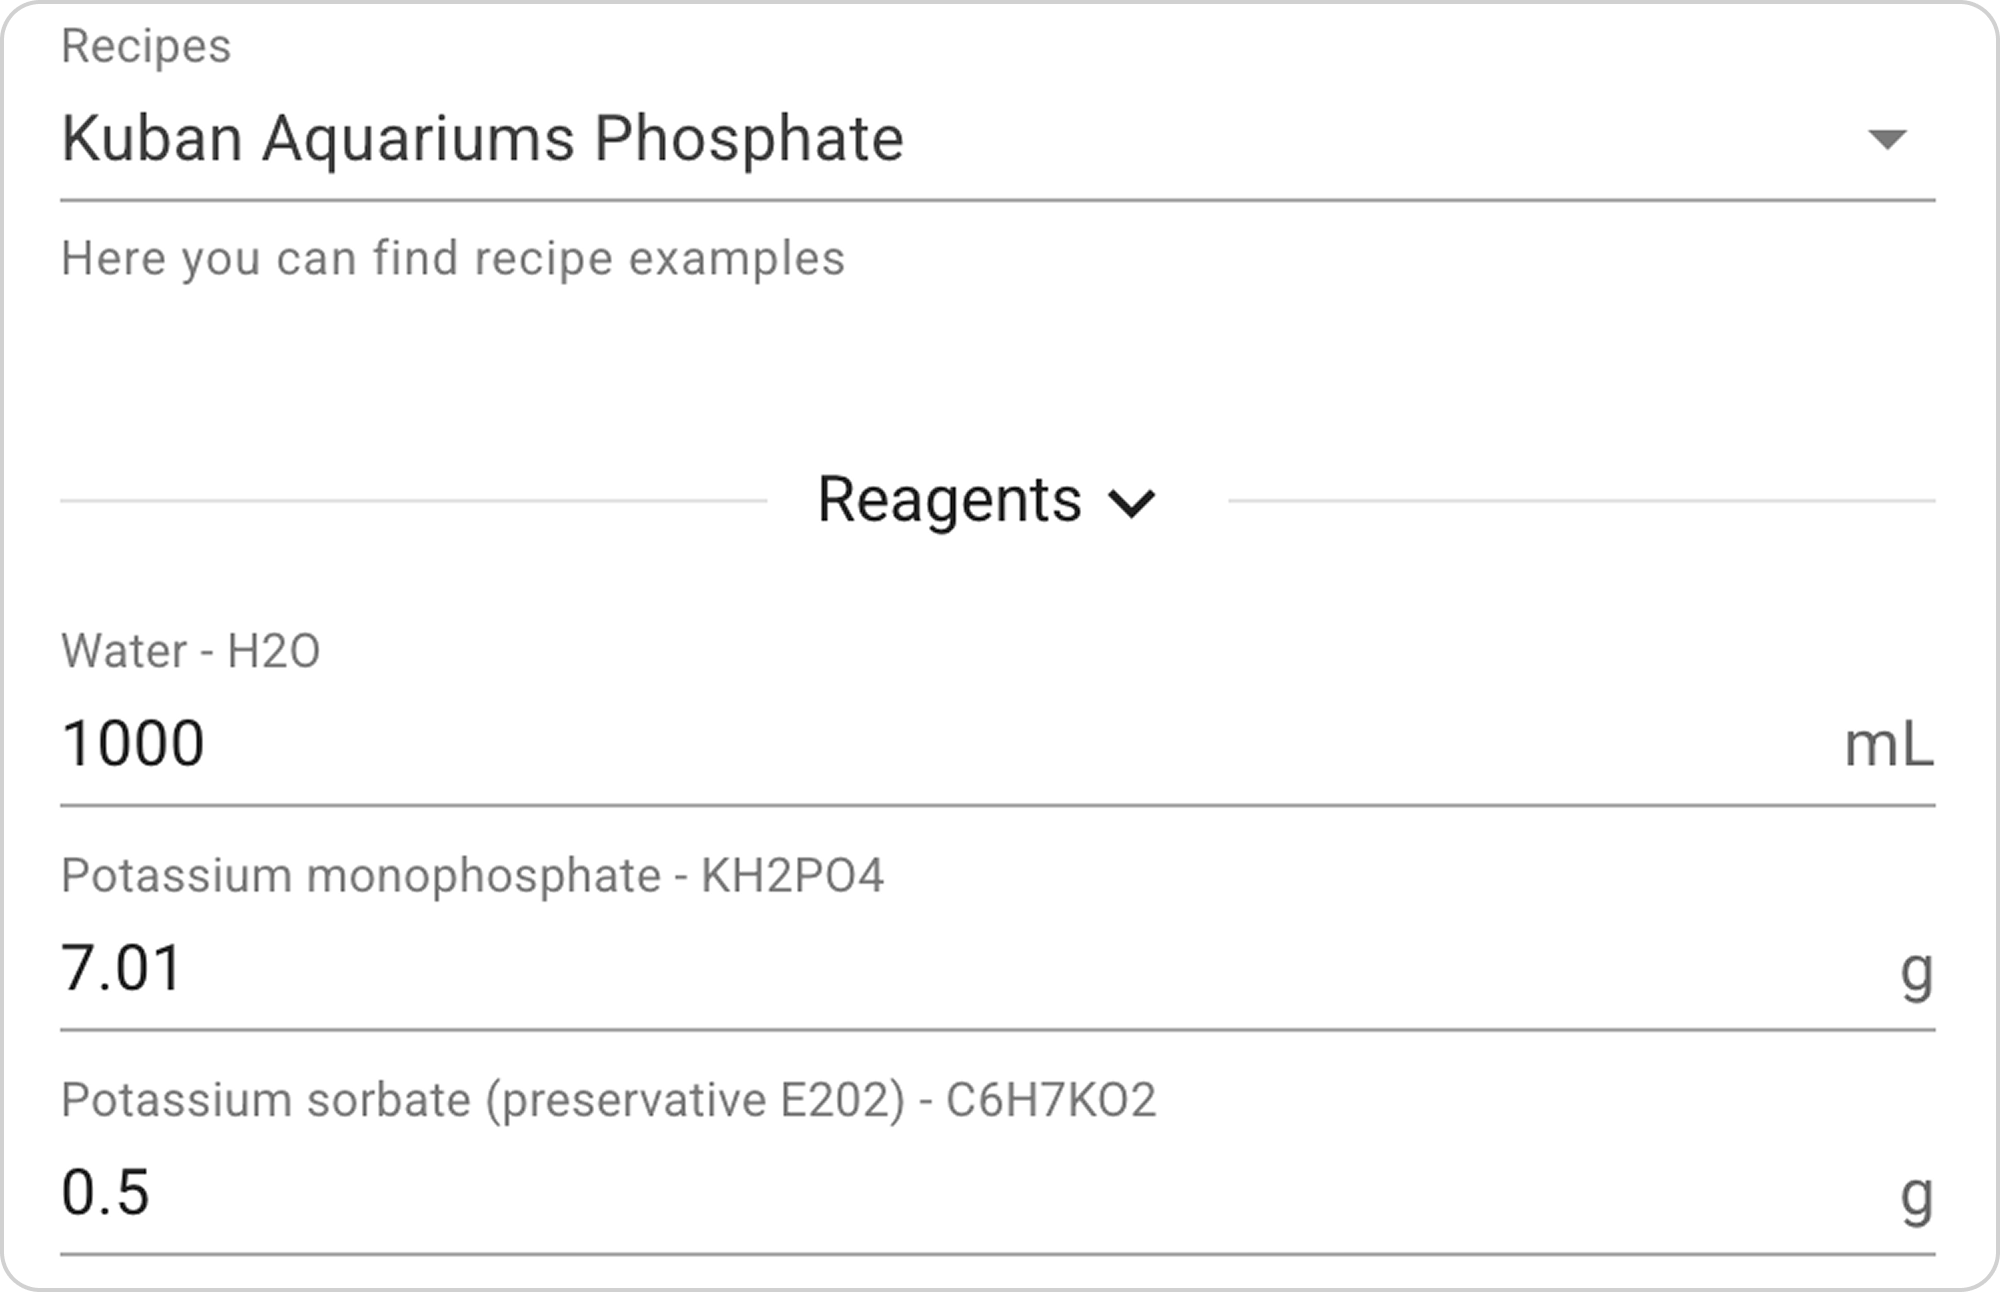Screen dimensions: 2000x1292
Task: Click the Potassium monophosphate - KH2PO4 label
Action: 472,876
